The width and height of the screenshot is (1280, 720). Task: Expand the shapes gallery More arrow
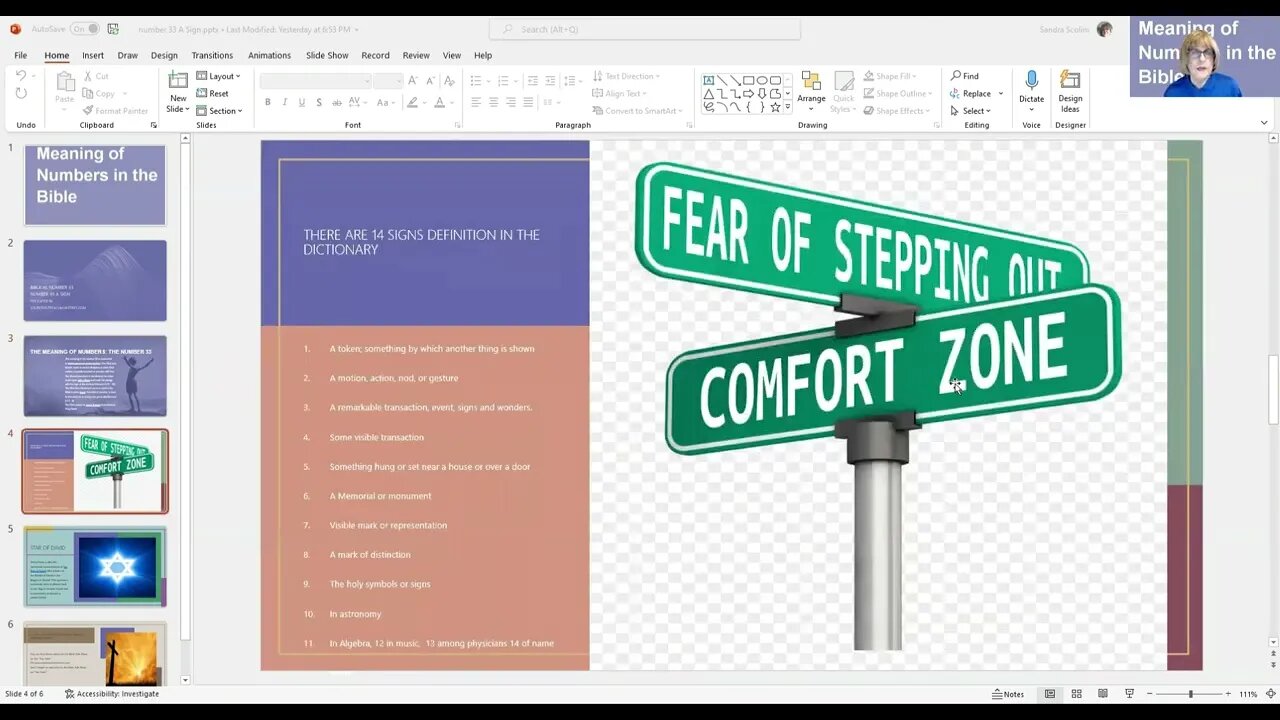coord(788,107)
